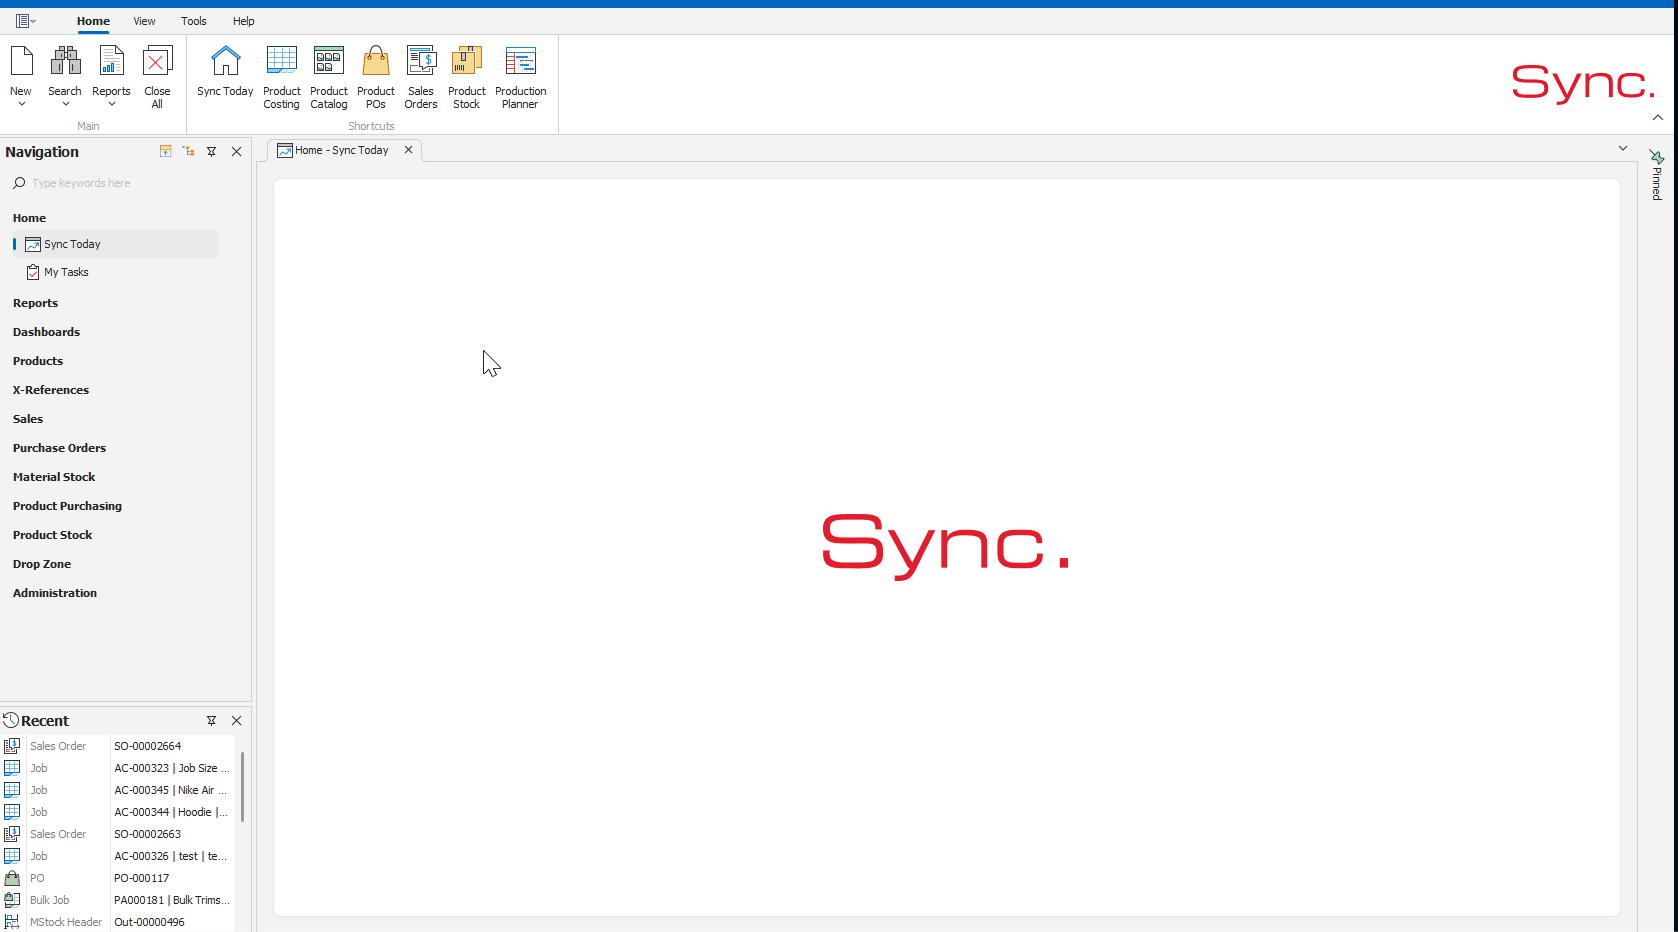Expand the New dropdown arrow

pos(21,104)
